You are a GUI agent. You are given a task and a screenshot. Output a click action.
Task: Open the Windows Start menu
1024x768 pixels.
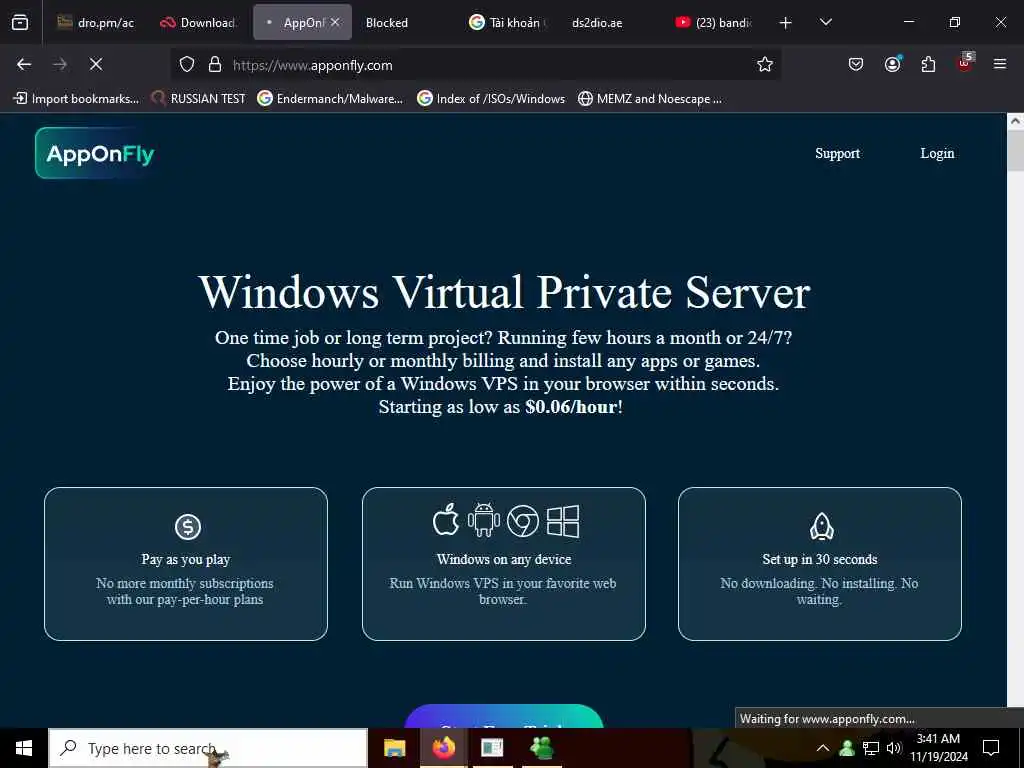pyautogui.click(x=24, y=748)
